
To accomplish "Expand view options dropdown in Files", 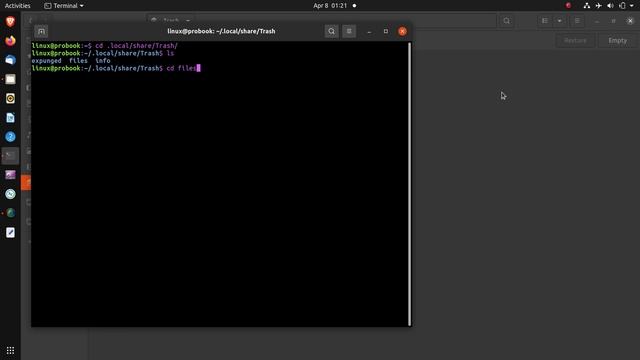I will click(x=560, y=21).
